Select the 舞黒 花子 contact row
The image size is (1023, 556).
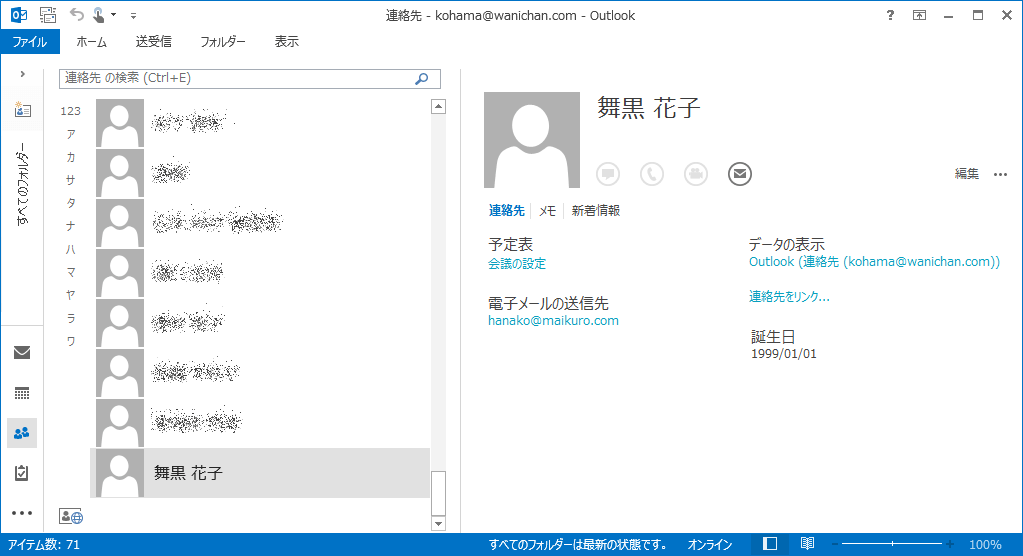click(x=260, y=472)
